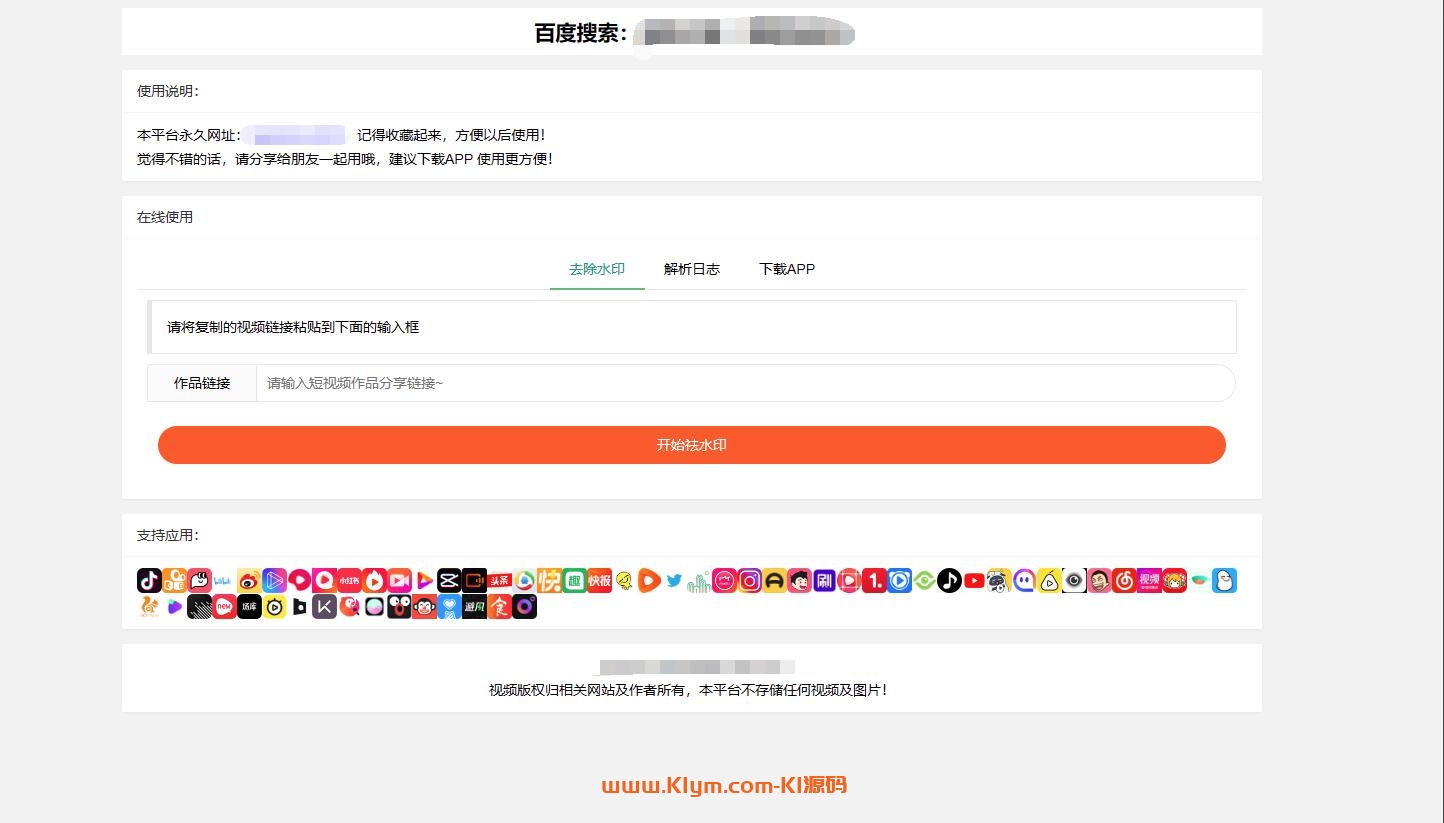The width and height of the screenshot is (1444, 823).
Task: Select the red '1.' icon
Action: [x=874, y=581]
